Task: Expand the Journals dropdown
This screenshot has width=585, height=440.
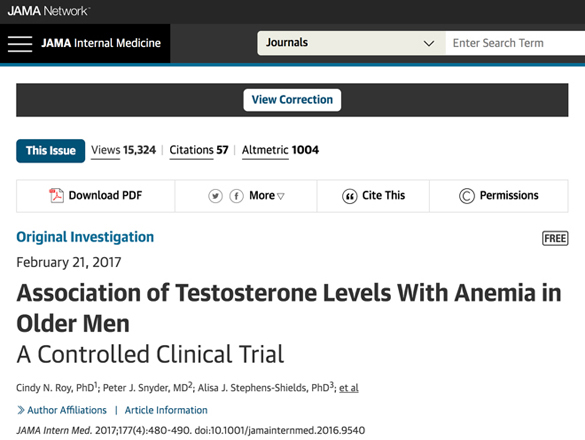Action: 351,43
